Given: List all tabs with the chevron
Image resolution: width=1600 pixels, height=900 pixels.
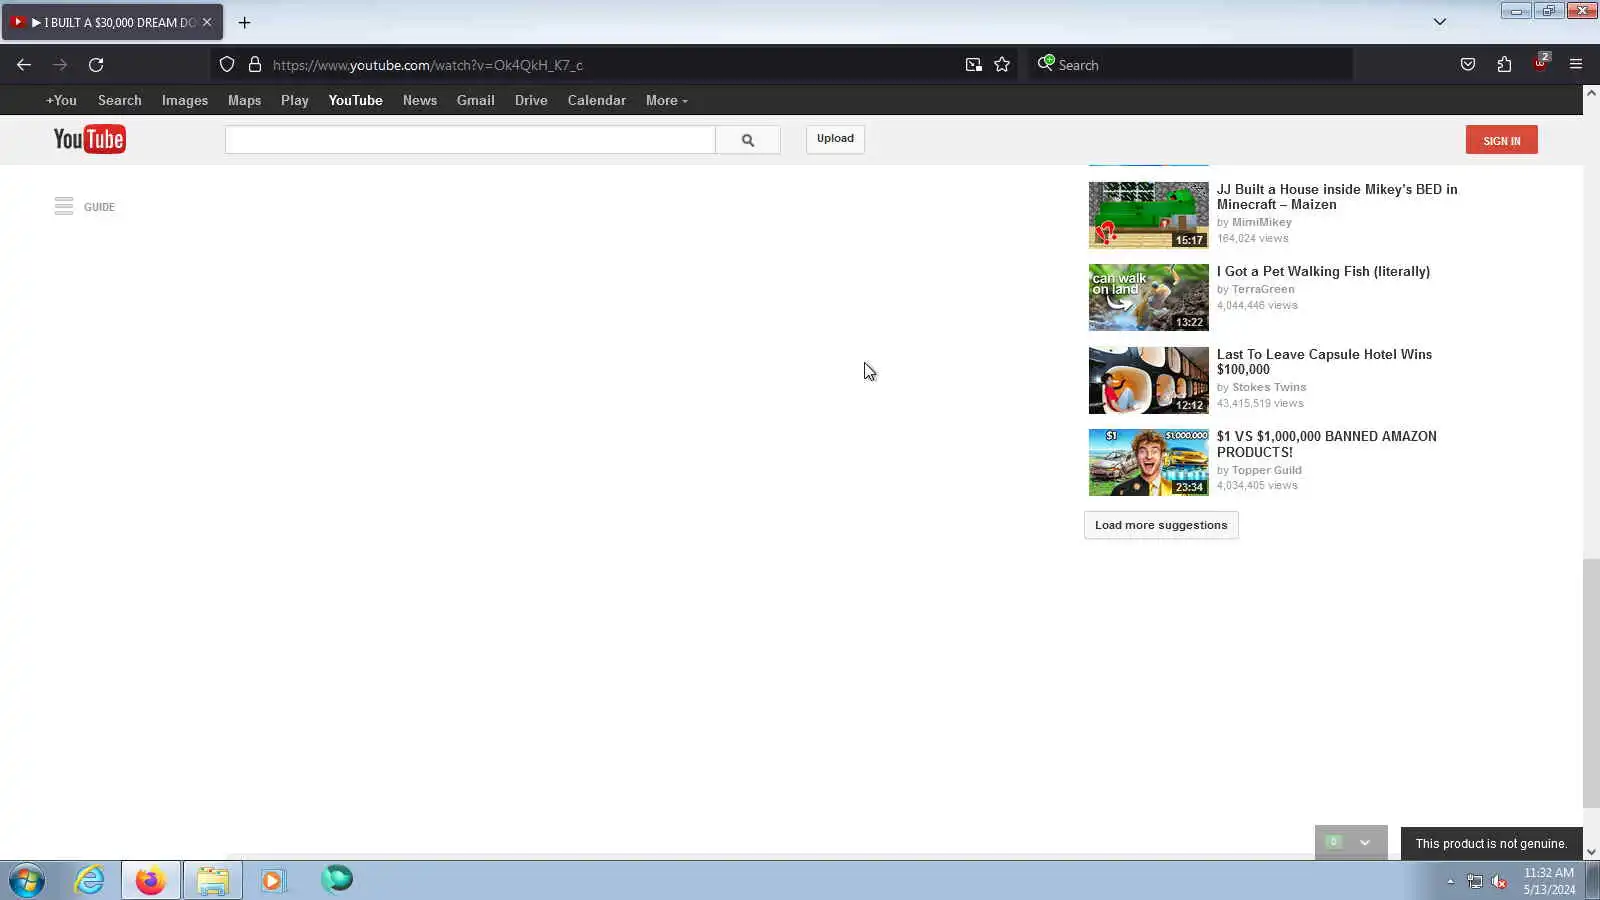Looking at the screenshot, I should [1440, 22].
